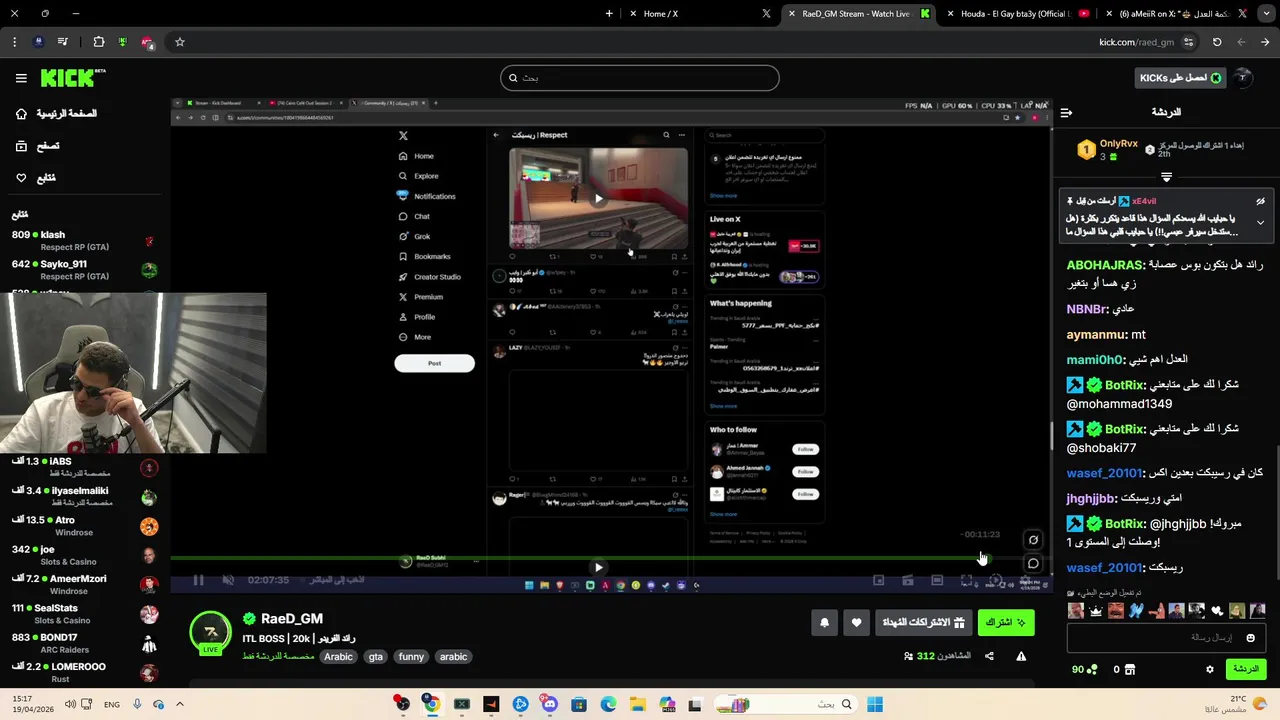
Task: Report the stream with the warning icon
Action: 1021,656
